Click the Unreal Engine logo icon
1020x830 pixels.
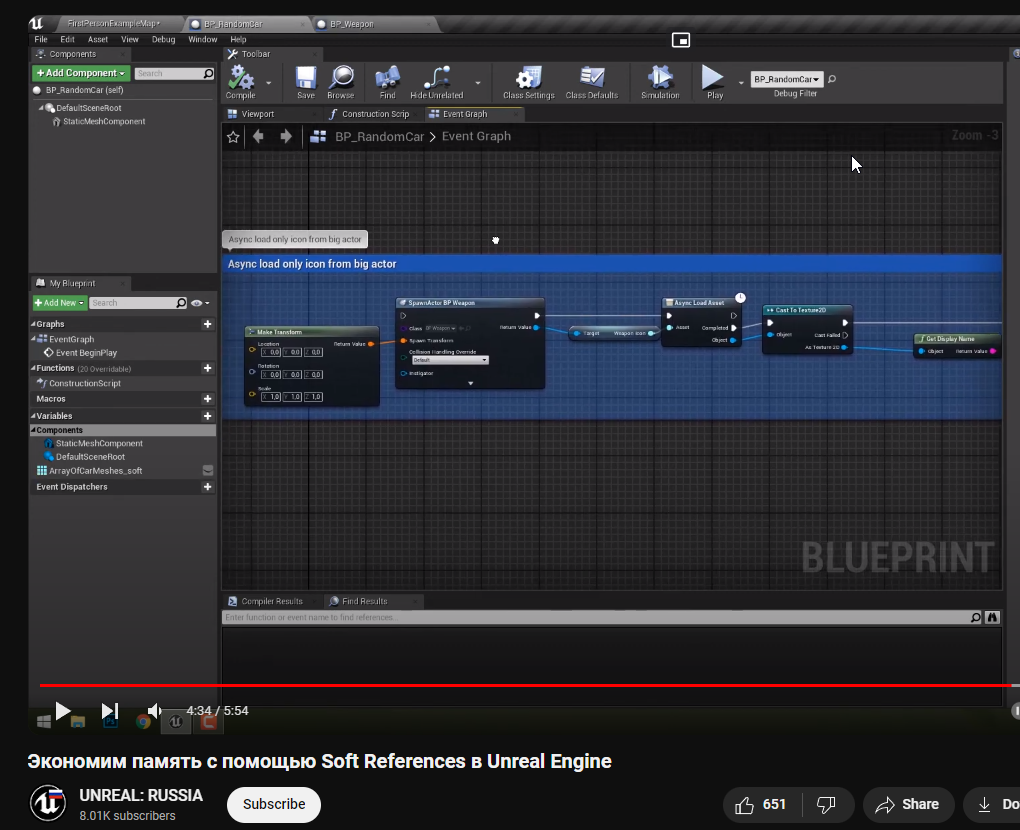(36, 23)
